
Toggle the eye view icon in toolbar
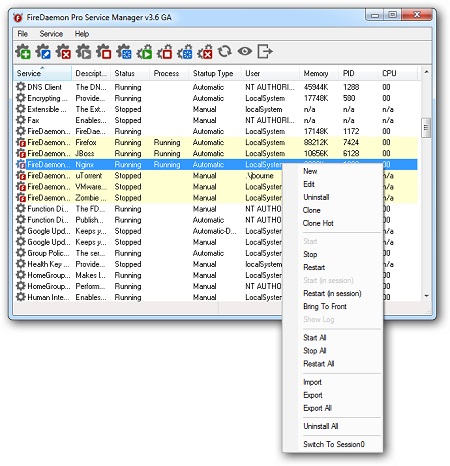[245, 51]
